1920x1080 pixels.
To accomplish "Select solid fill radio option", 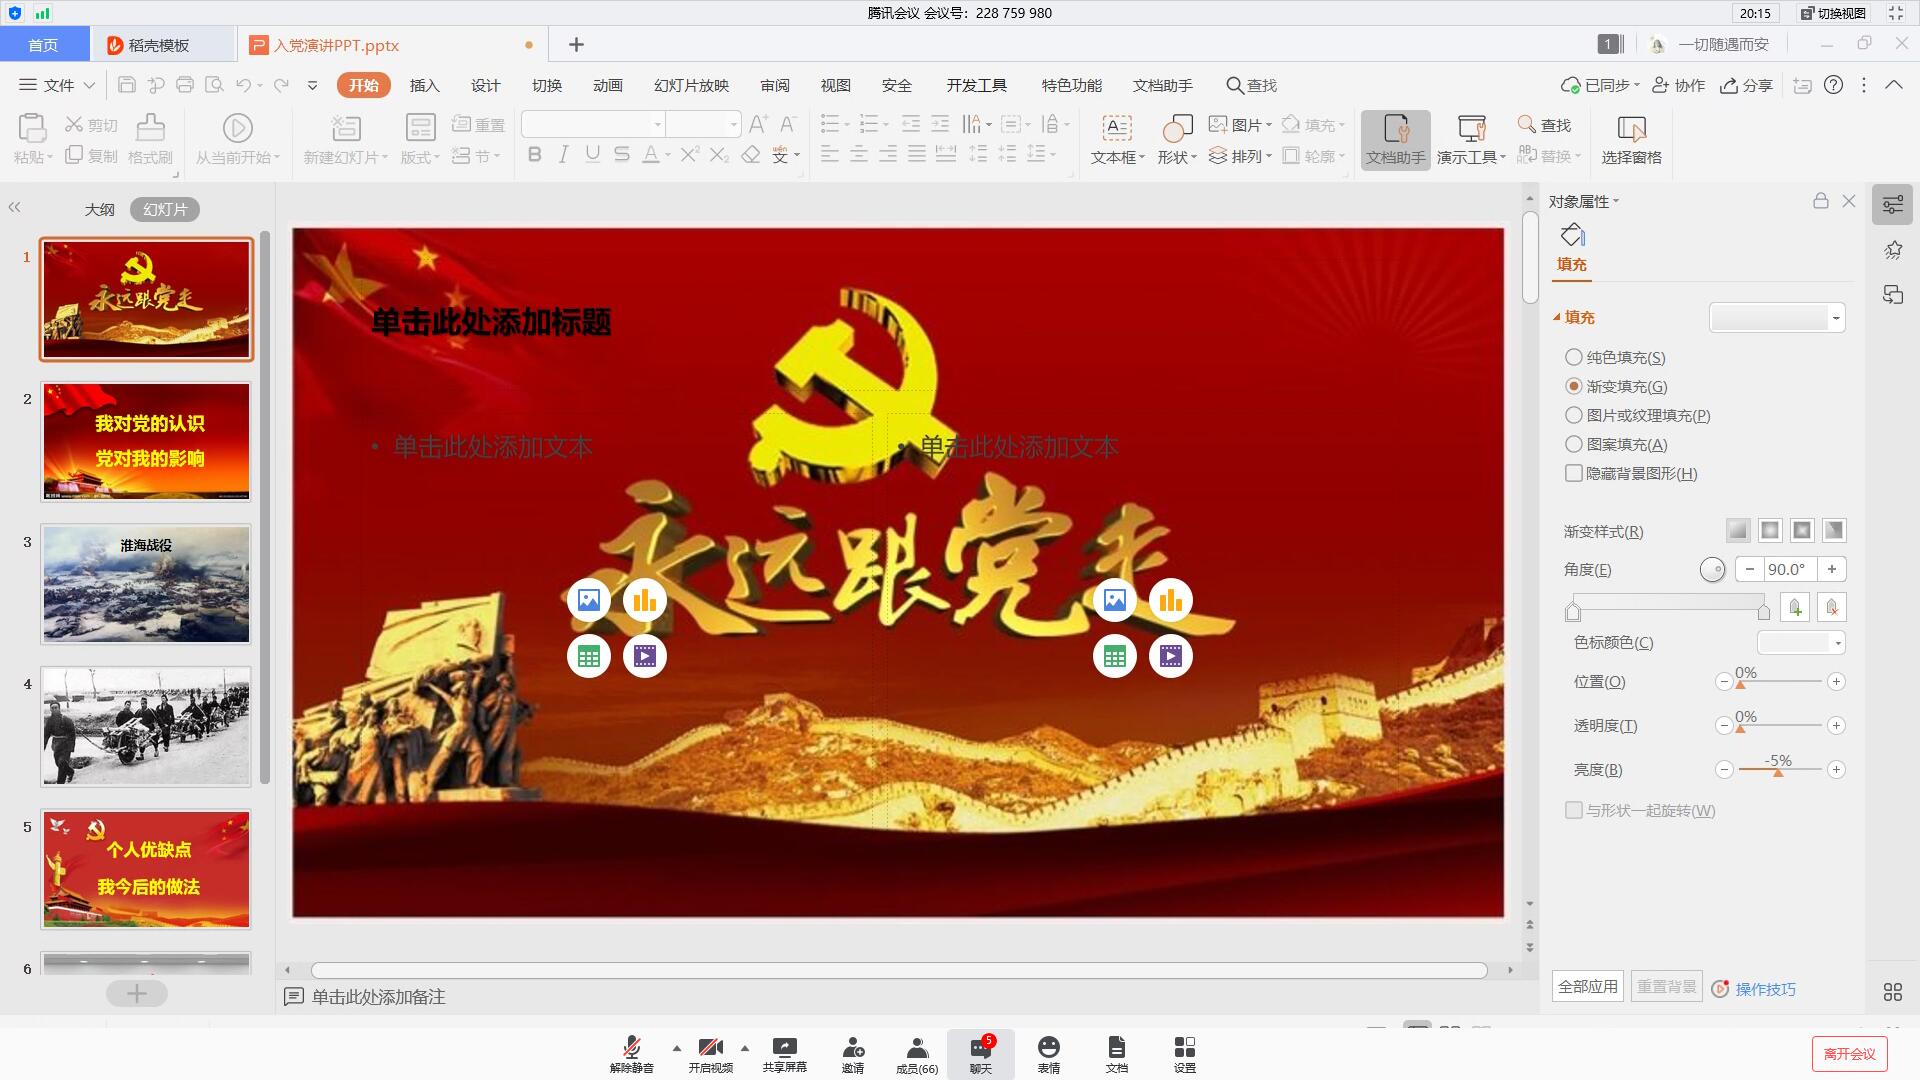I will (x=1574, y=357).
